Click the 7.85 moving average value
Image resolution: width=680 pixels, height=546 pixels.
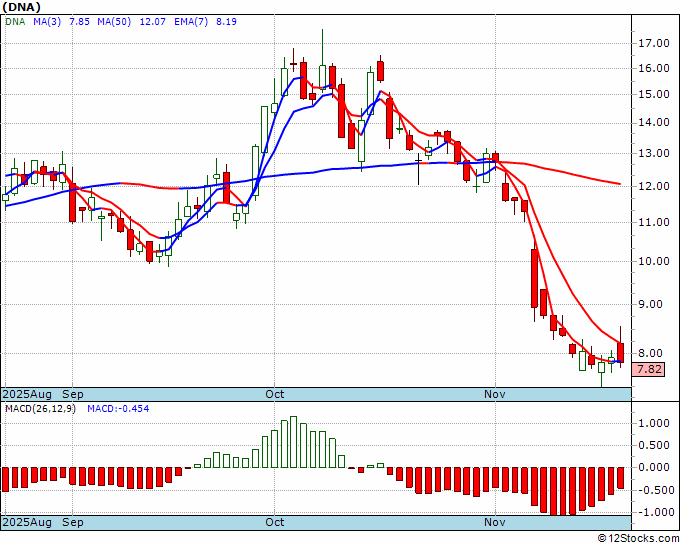(79, 21)
